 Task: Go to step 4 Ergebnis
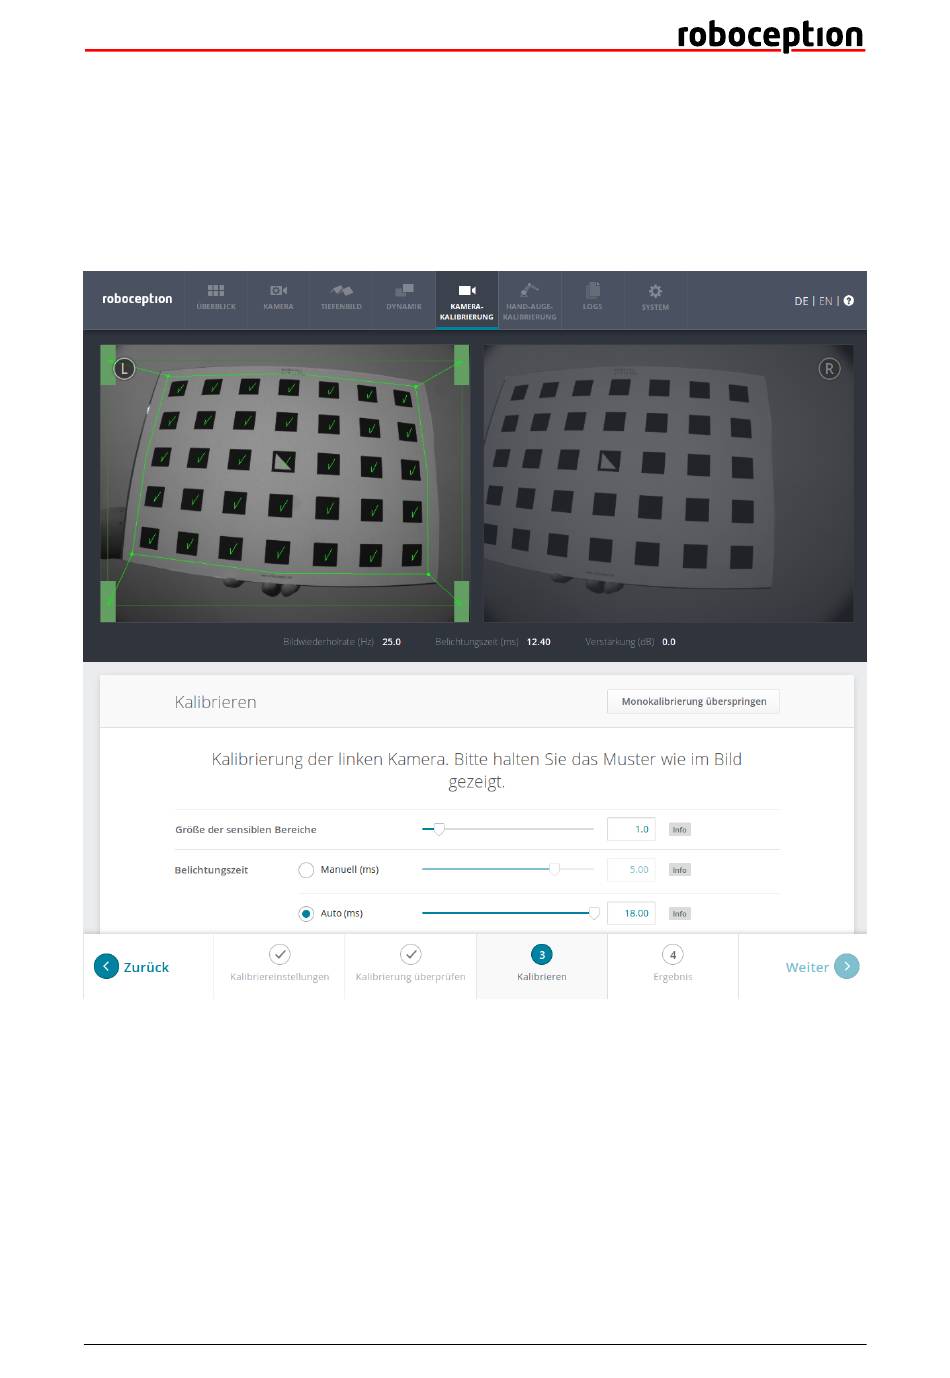pyautogui.click(x=673, y=965)
